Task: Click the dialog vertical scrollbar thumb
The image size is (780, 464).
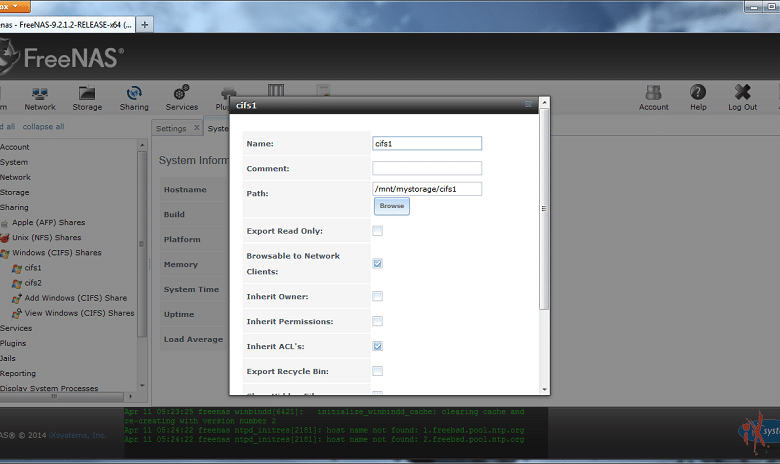Action: 544,209
